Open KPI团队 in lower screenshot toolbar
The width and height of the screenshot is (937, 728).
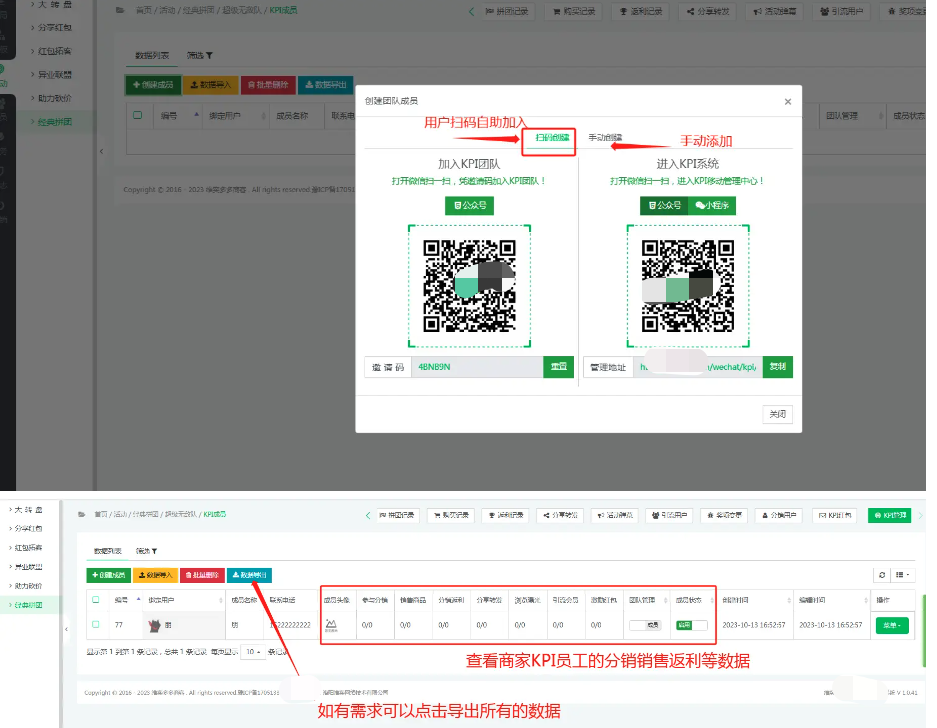click(834, 515)
